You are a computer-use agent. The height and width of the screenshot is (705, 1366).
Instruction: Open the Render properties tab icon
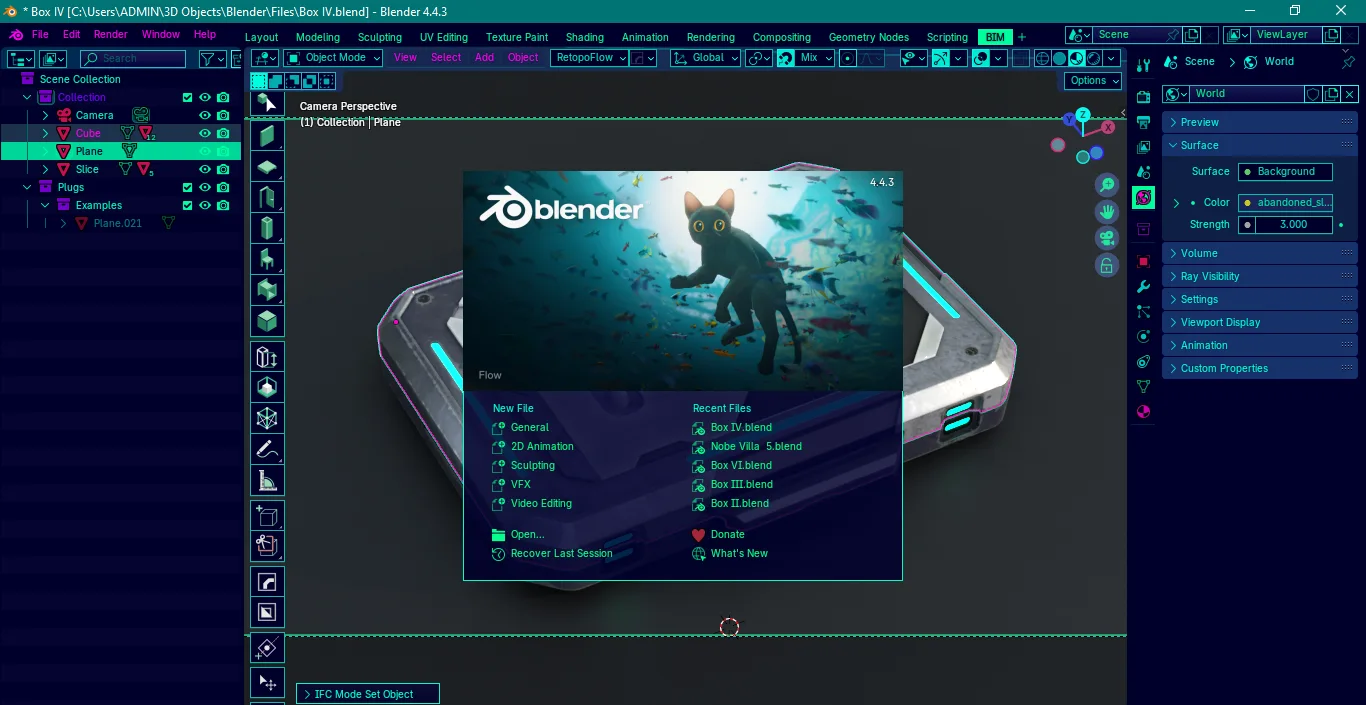pos(1144,97)
